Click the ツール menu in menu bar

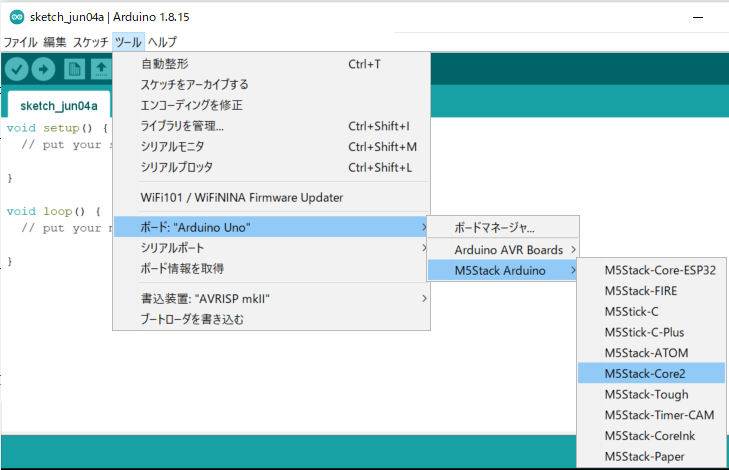pos(128,42)
